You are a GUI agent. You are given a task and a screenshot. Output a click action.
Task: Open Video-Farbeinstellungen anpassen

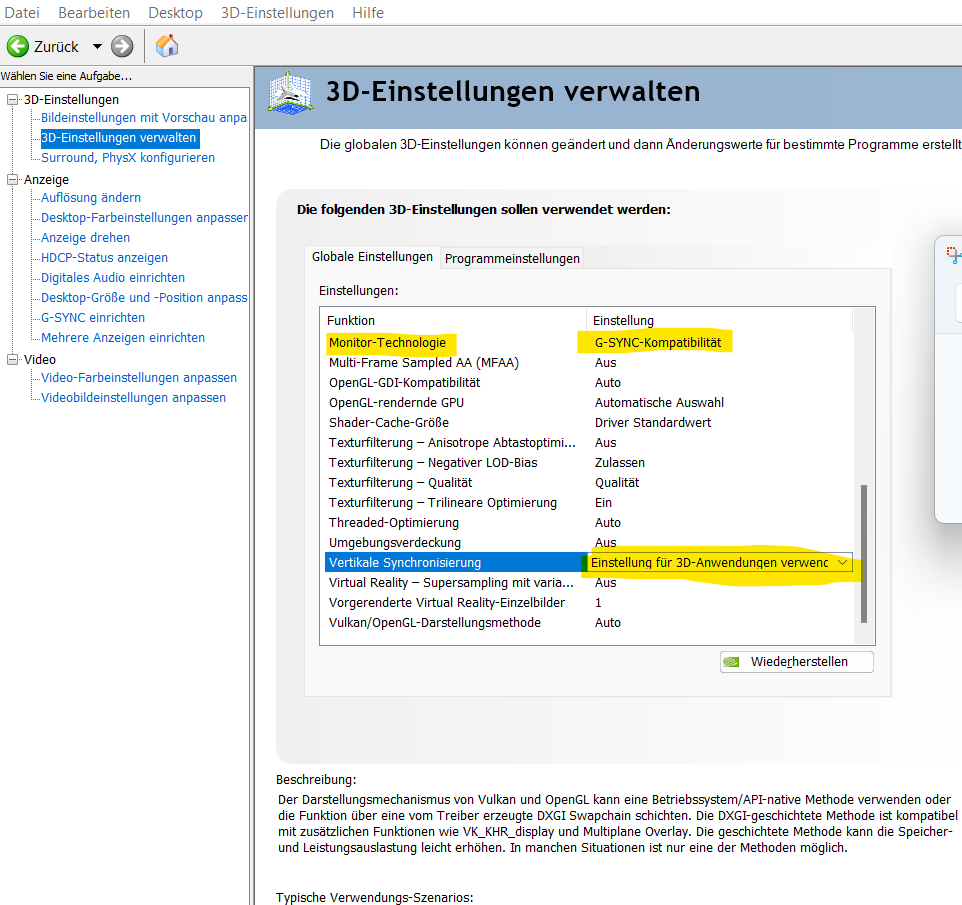(x=139, y=378)
